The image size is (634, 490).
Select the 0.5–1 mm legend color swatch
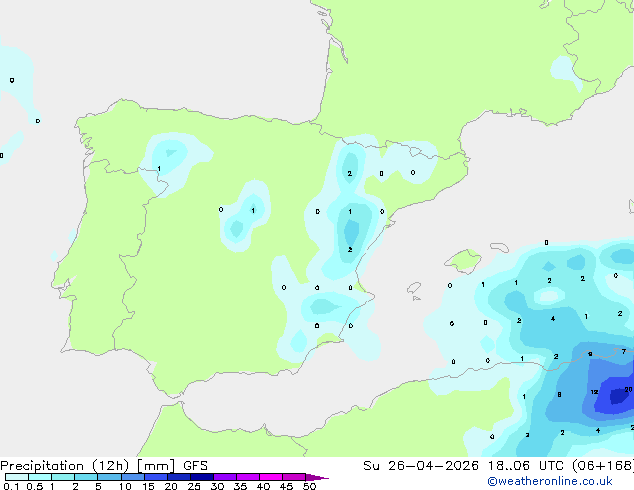click(x=40, y=477)
